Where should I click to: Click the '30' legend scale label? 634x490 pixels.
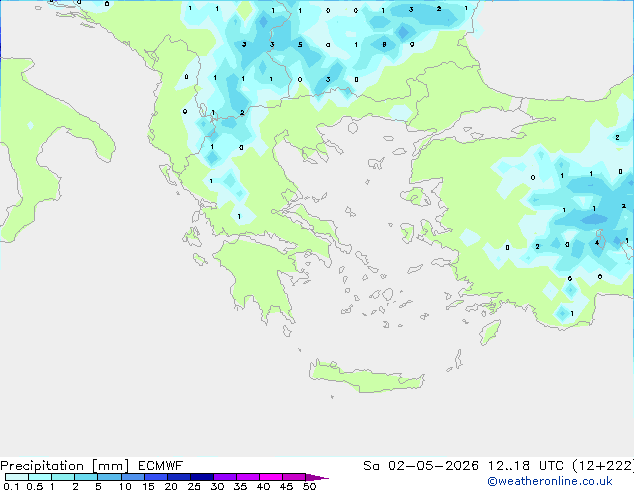point(217,486)
